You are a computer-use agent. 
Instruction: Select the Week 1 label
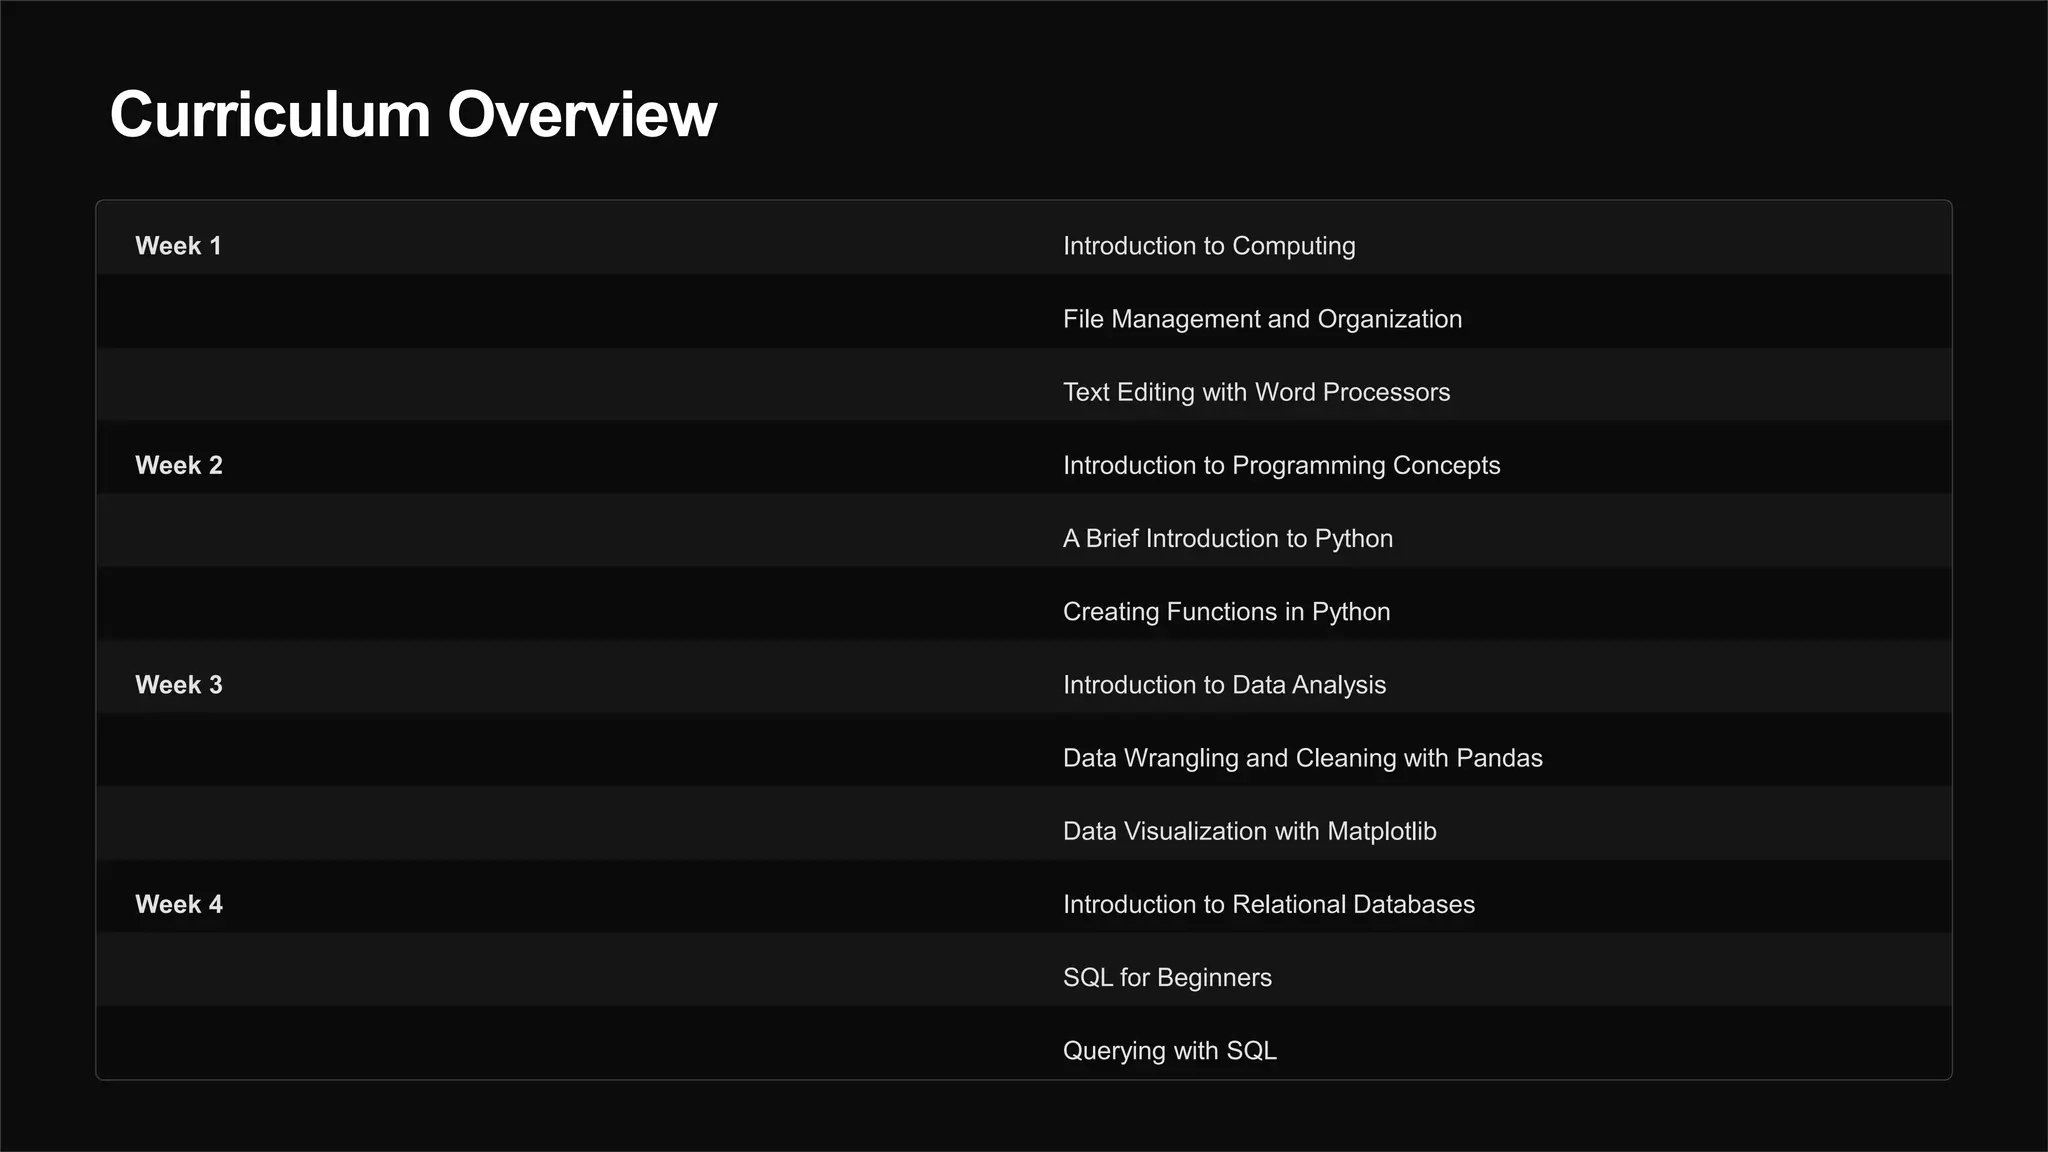pyautogui.click(x=178, y=246)
